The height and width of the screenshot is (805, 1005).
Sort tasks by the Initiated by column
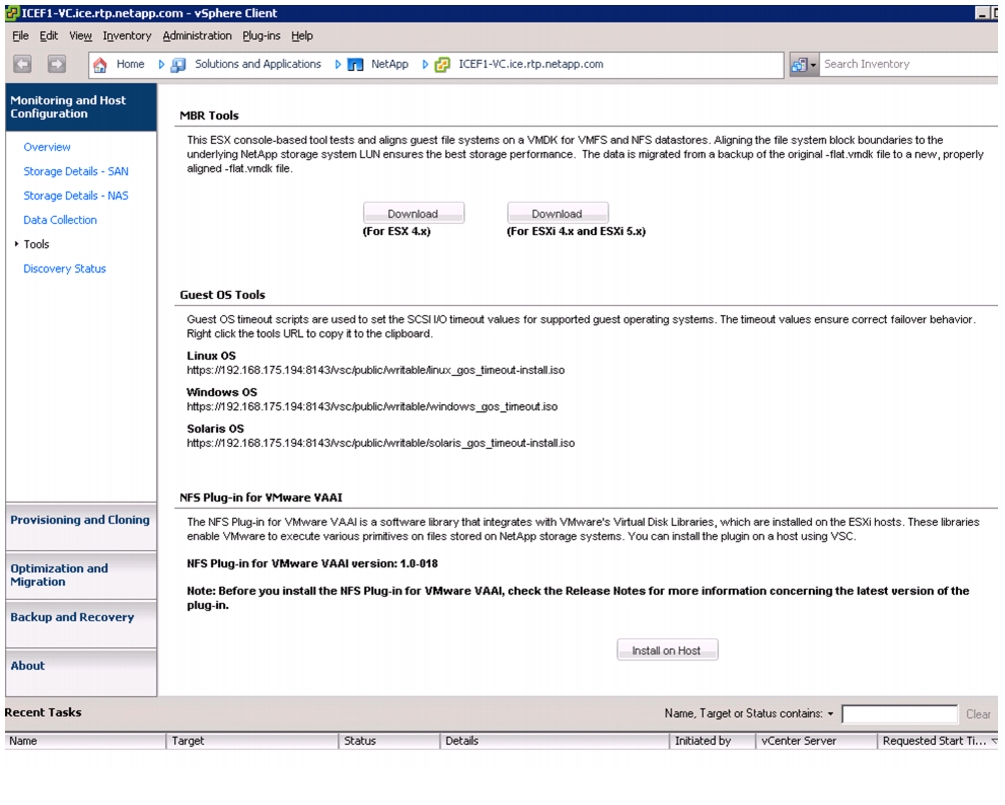712,740
